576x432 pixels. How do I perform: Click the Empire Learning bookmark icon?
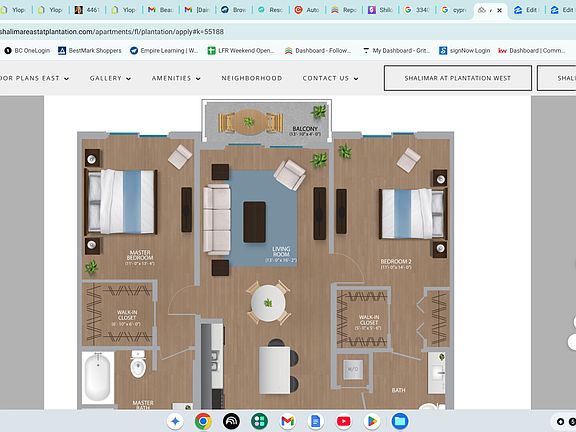(134, 51)
